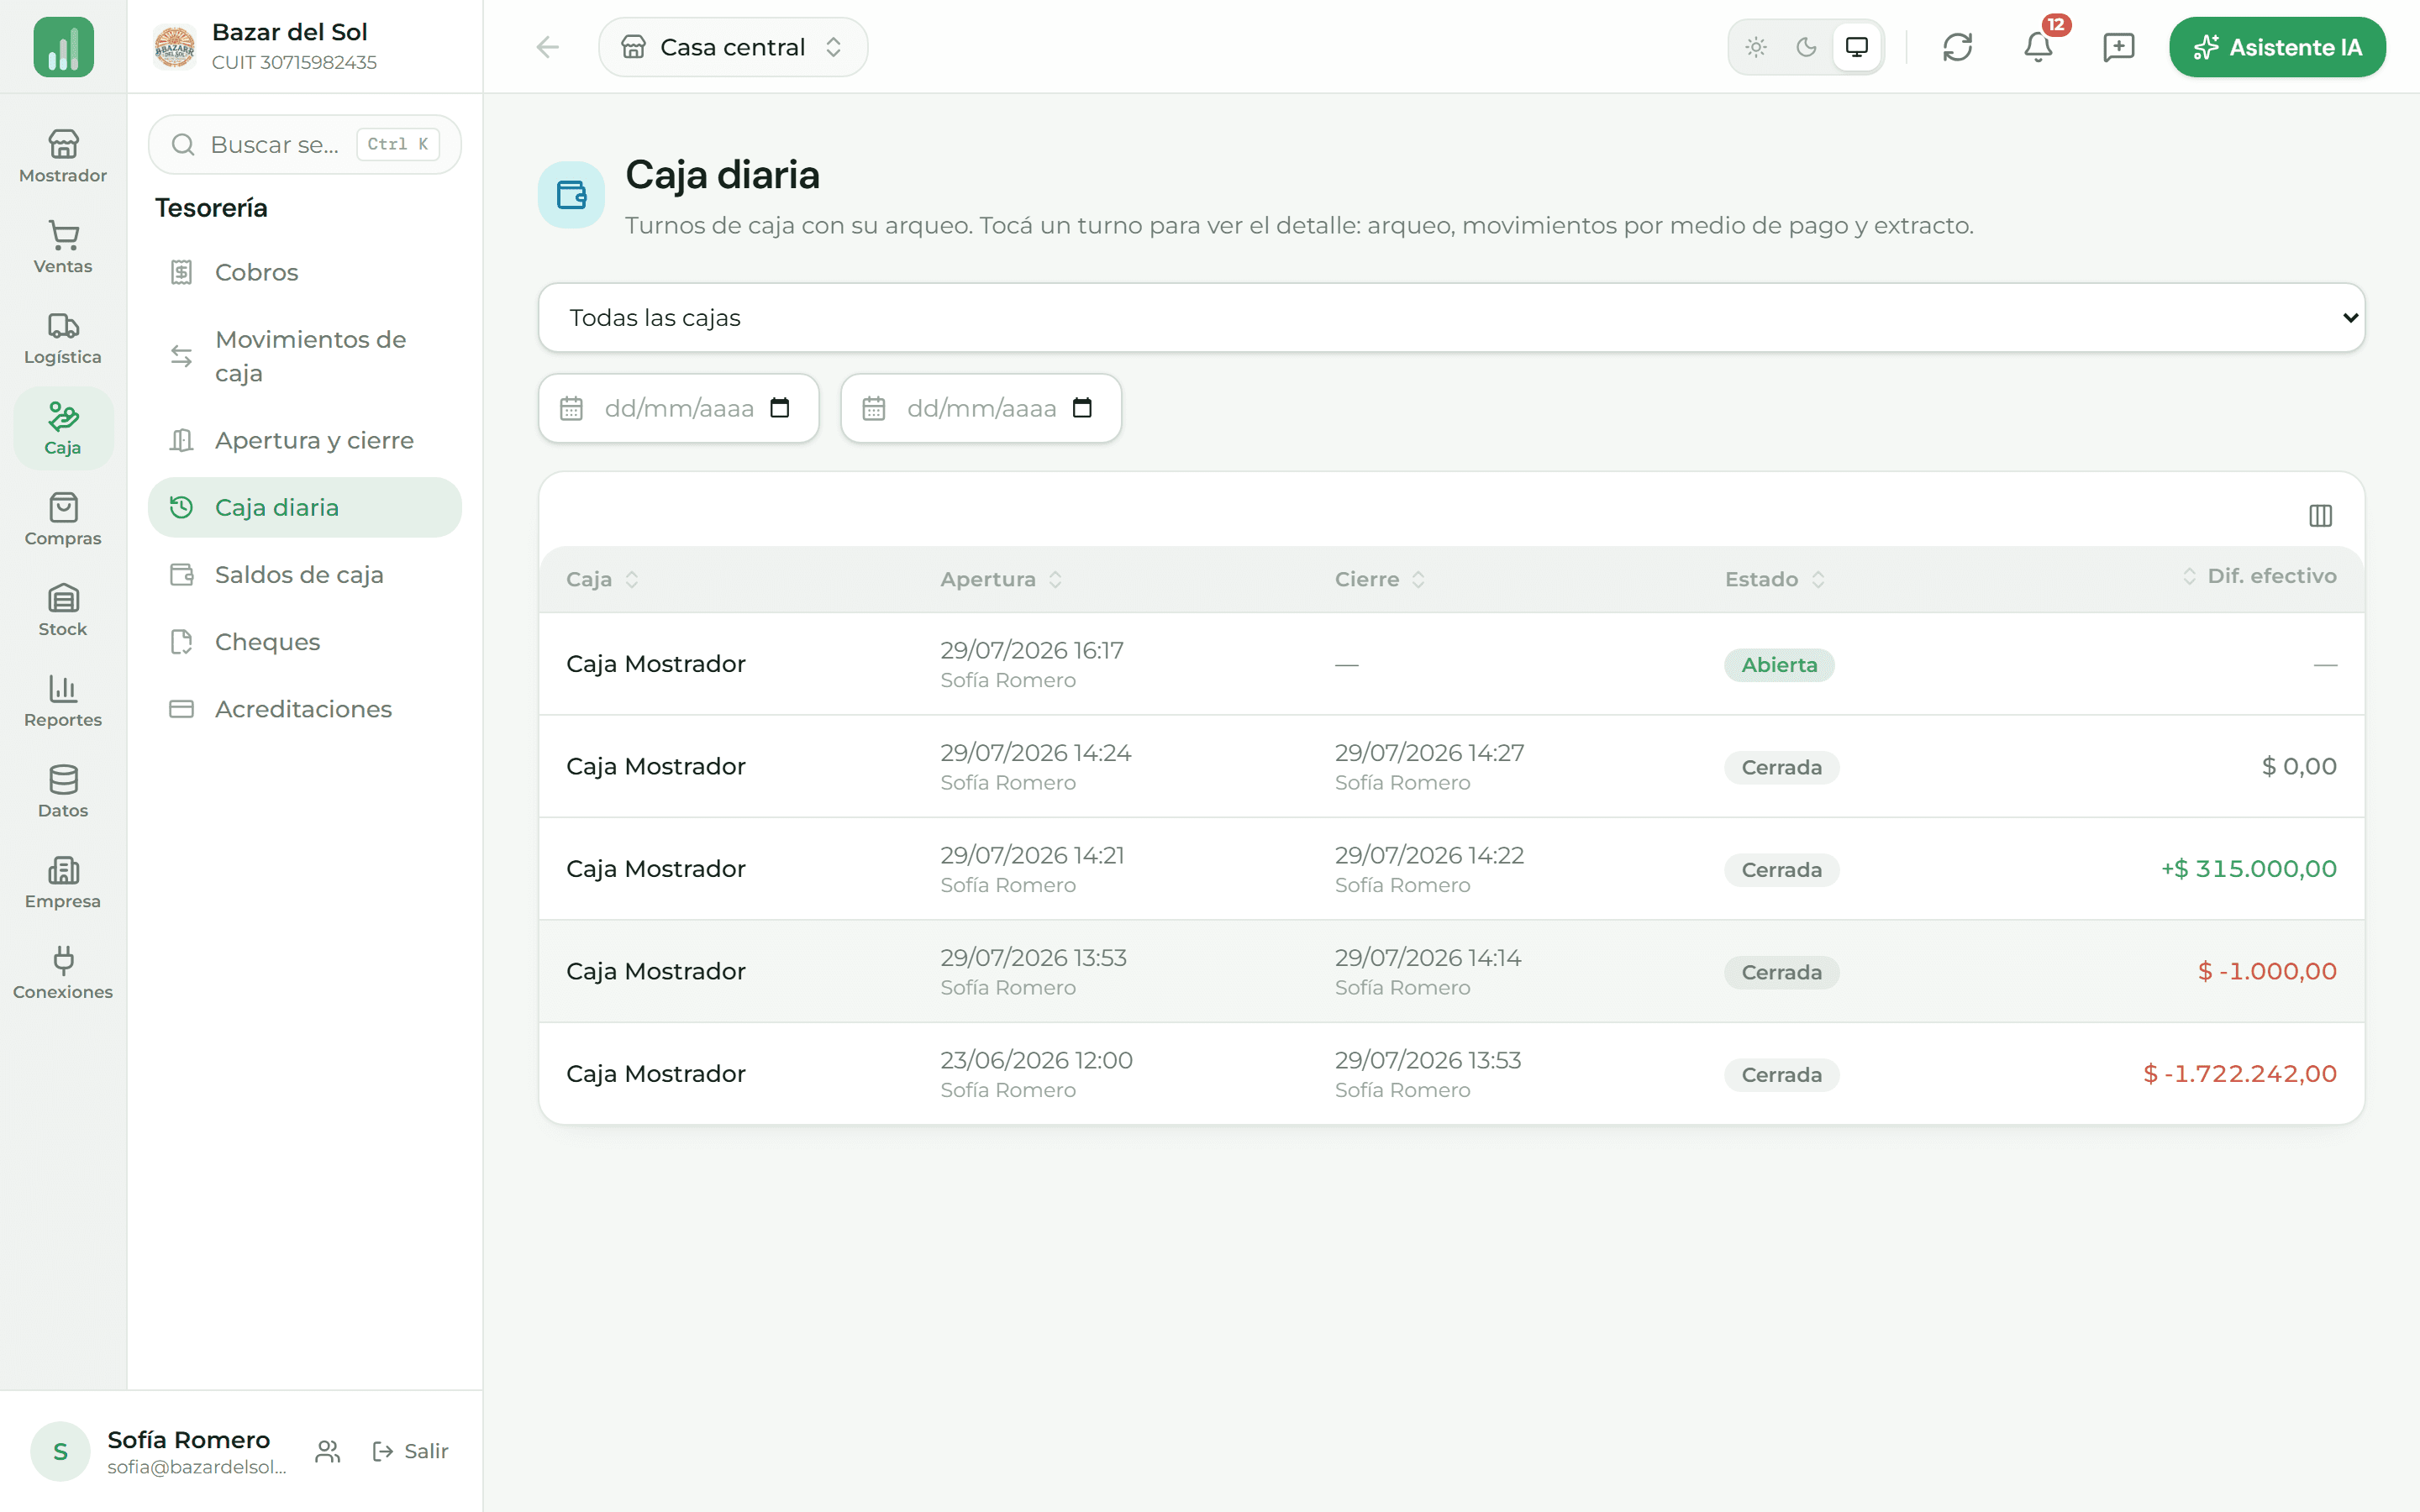Viewport: 2420px width, 1512px height.
Task: Sort by Cierre column
Action: tap(1380, 579)
